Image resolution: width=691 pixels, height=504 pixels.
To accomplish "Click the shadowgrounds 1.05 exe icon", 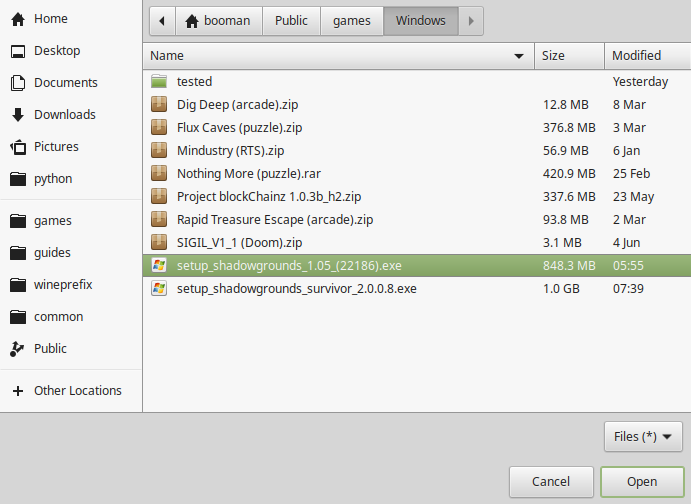I will [159, 265].
